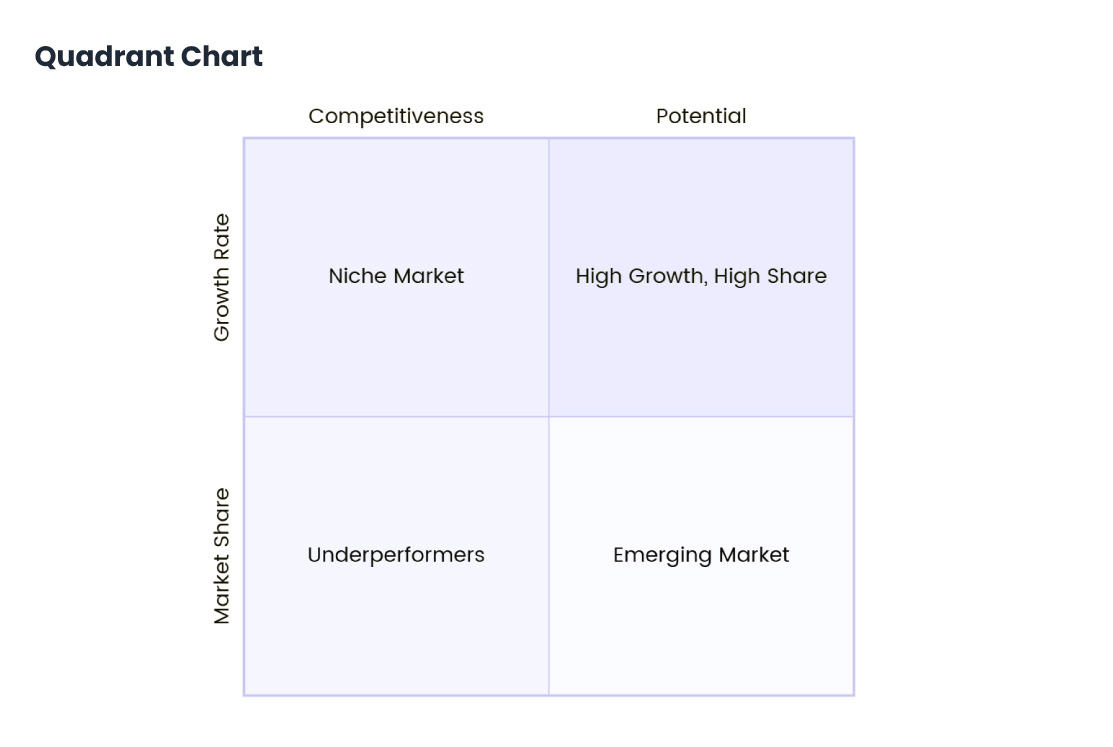Click the top-right corner of the chart border
Image resolution: width=1113 pixels, height=747 pixels.
854,138
